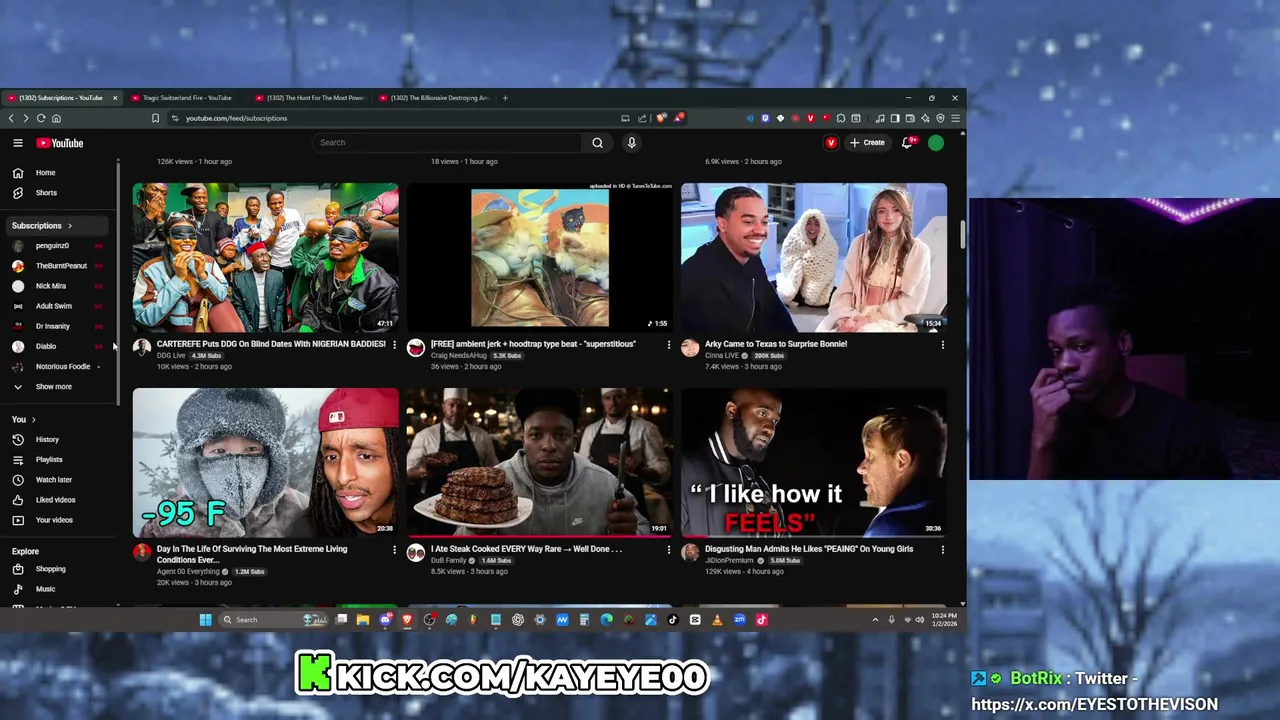
Task: Open the -95 F extreme living thumbnail
Action: [265, 462]
